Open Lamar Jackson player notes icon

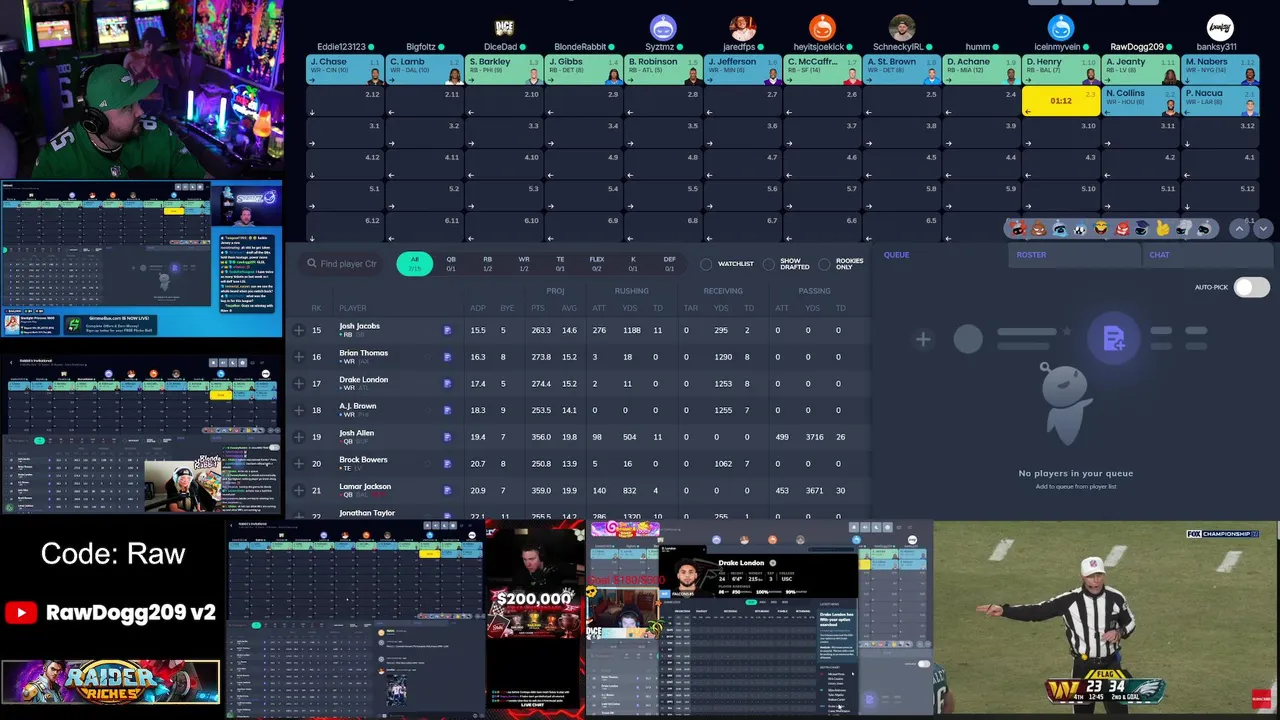coord(448,490)
